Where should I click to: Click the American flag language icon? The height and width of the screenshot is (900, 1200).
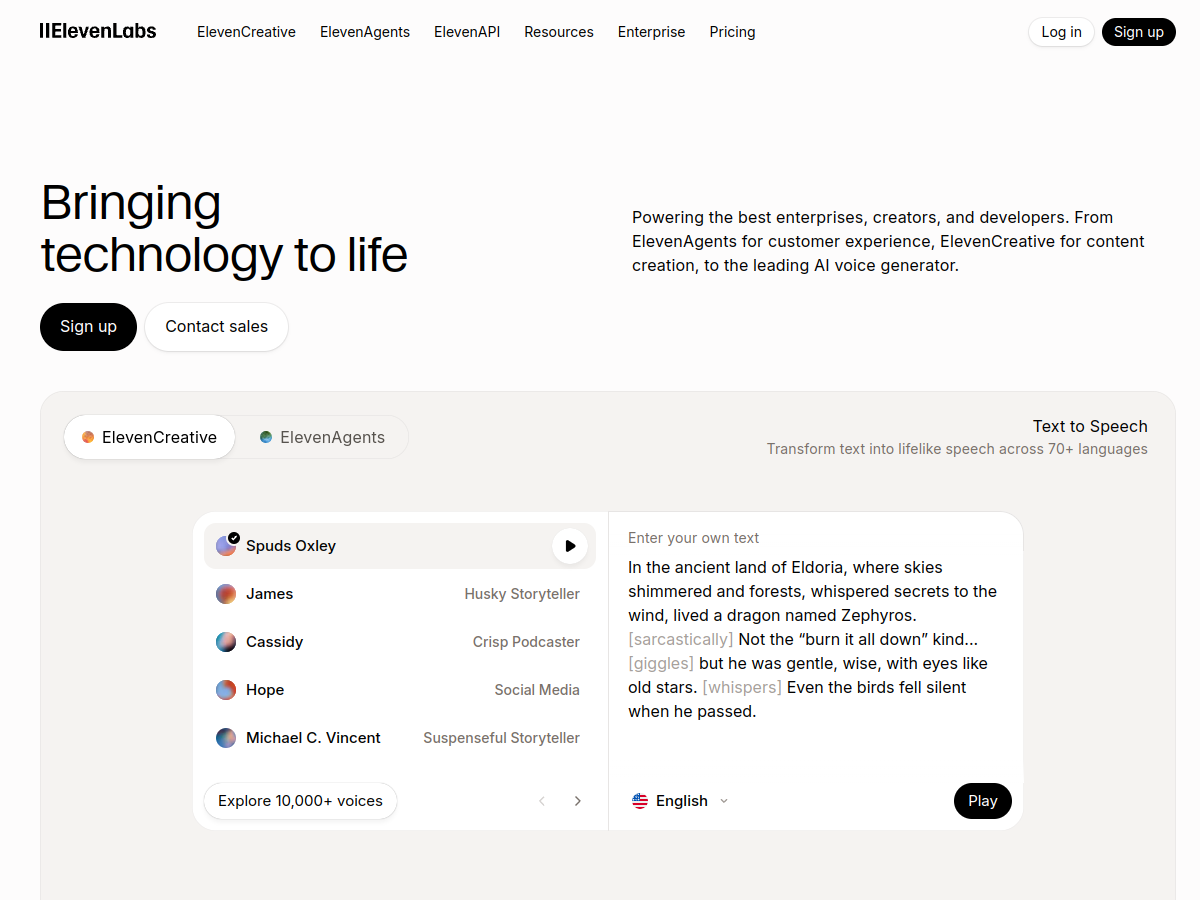640,800
